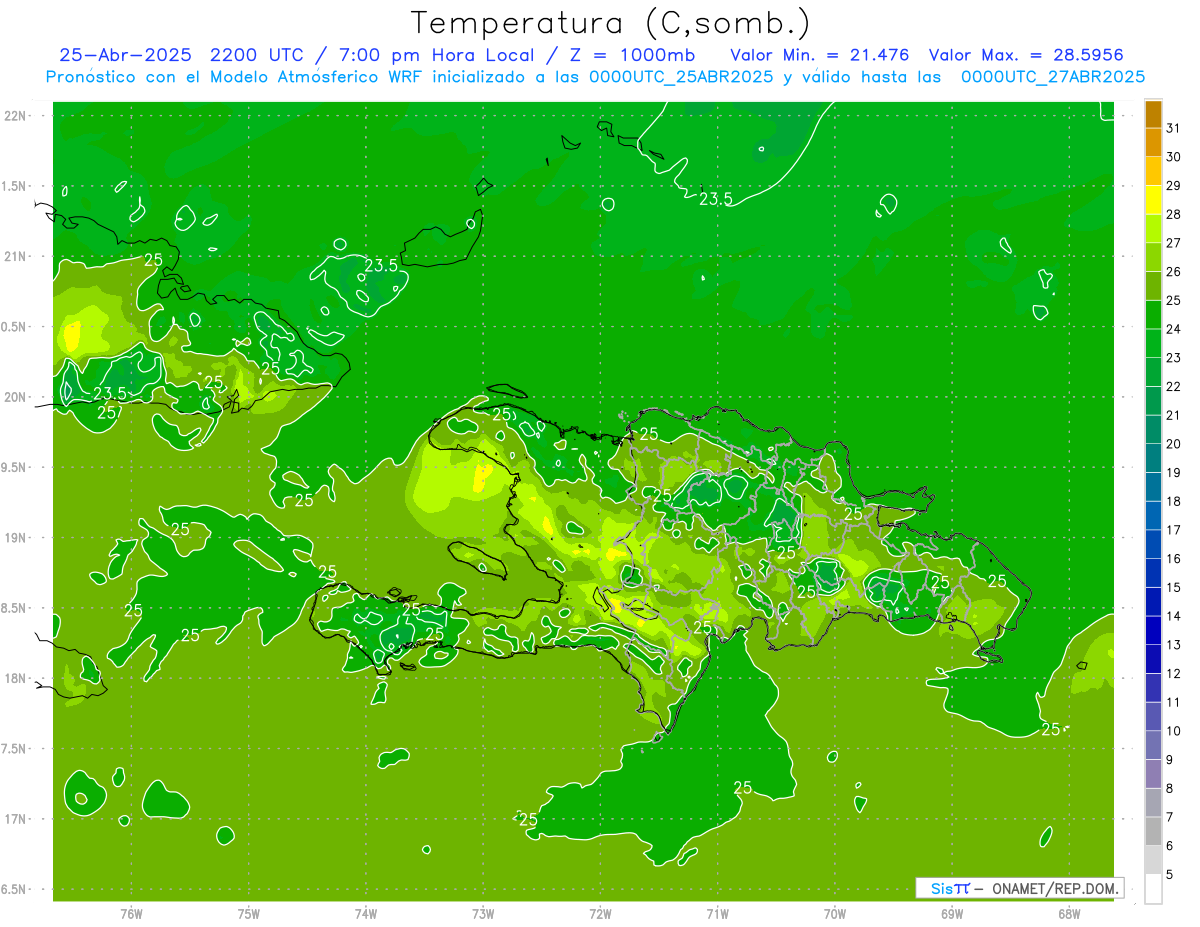
Task: Pick the blue swatch between 17 and 16
Action: click(x=1153, y=545)
